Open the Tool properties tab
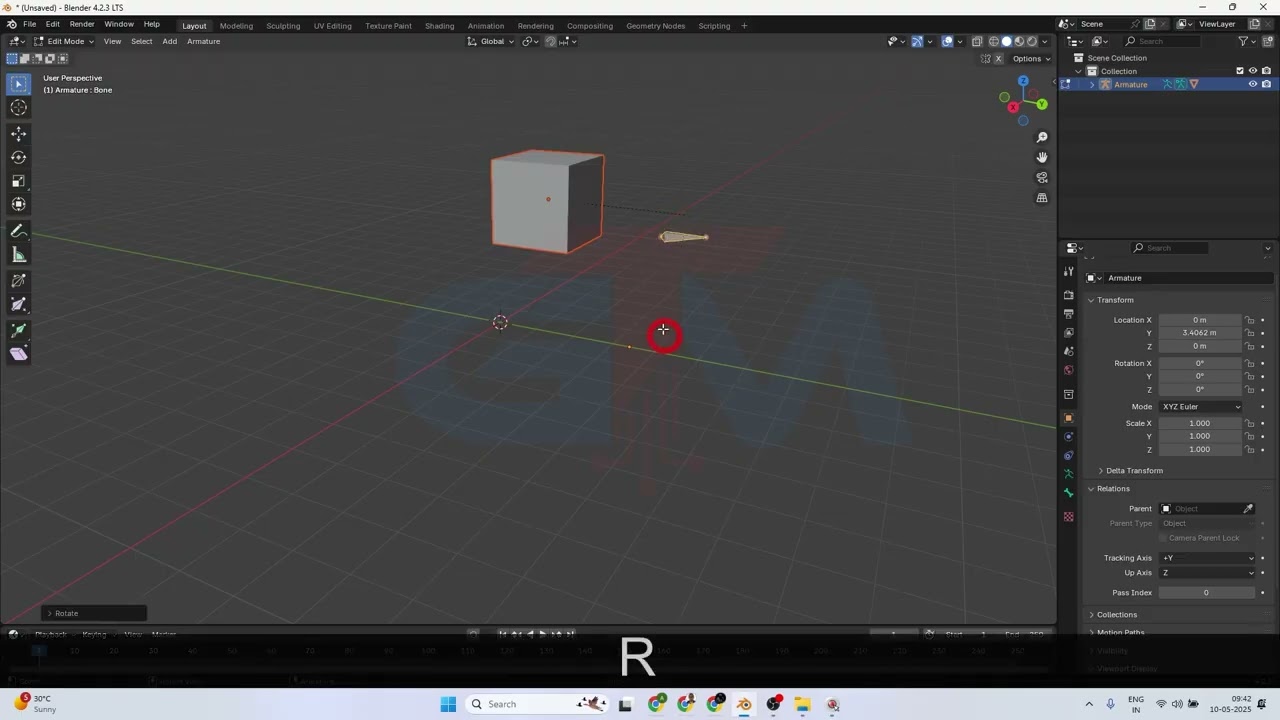Screen dimensions: 1280x720 point(1068,272)
